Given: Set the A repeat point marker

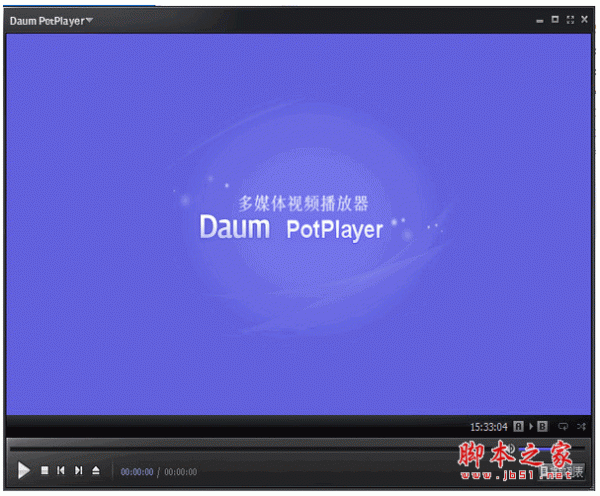Looking at the screenshot, I should 518,426.
